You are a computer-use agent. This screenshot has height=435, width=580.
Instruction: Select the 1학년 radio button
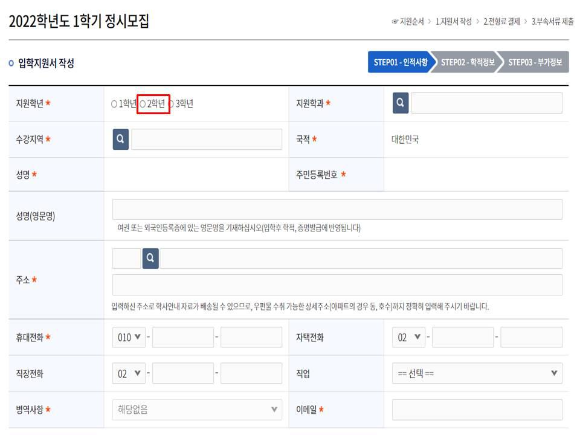tap(114, 104)
